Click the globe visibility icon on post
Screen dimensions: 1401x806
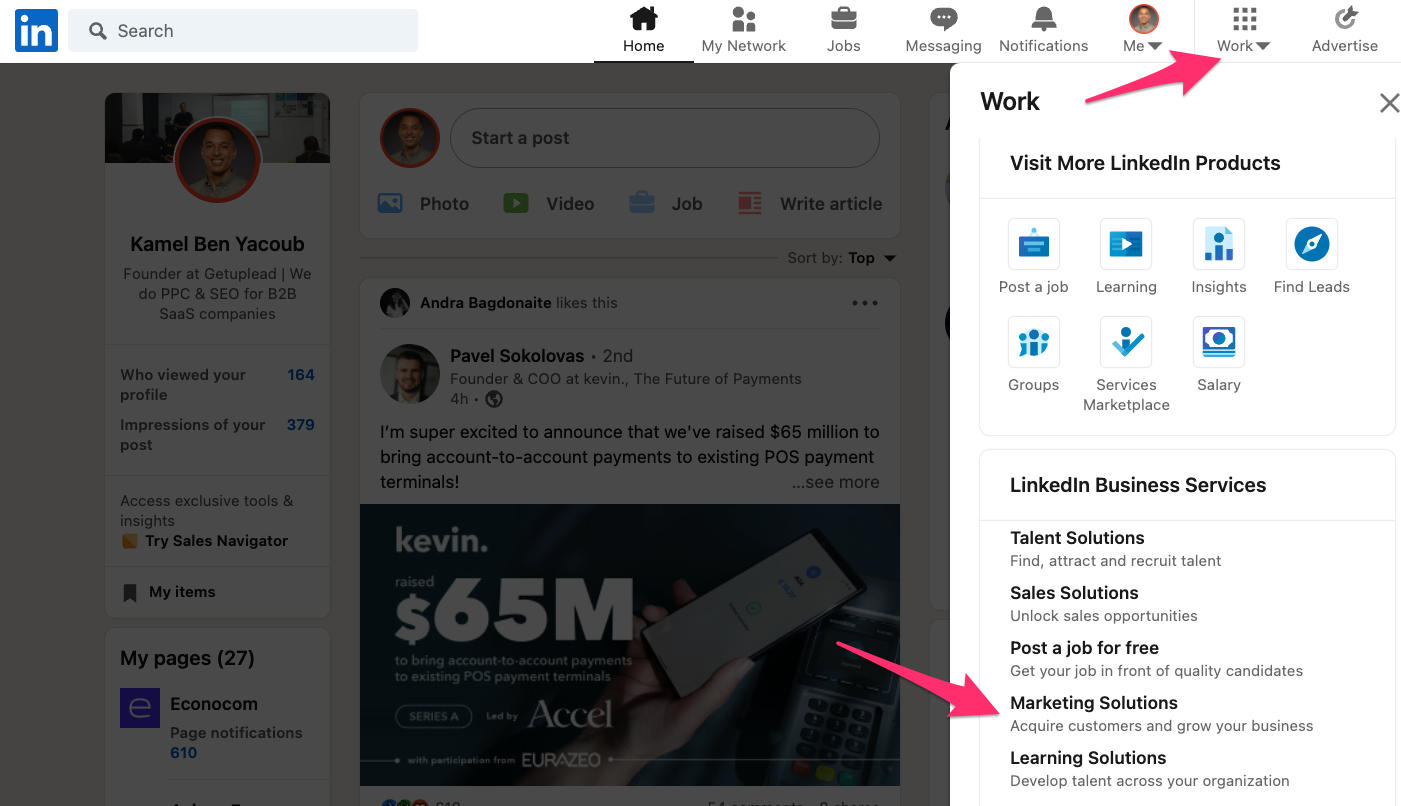(x=494, y=399)
